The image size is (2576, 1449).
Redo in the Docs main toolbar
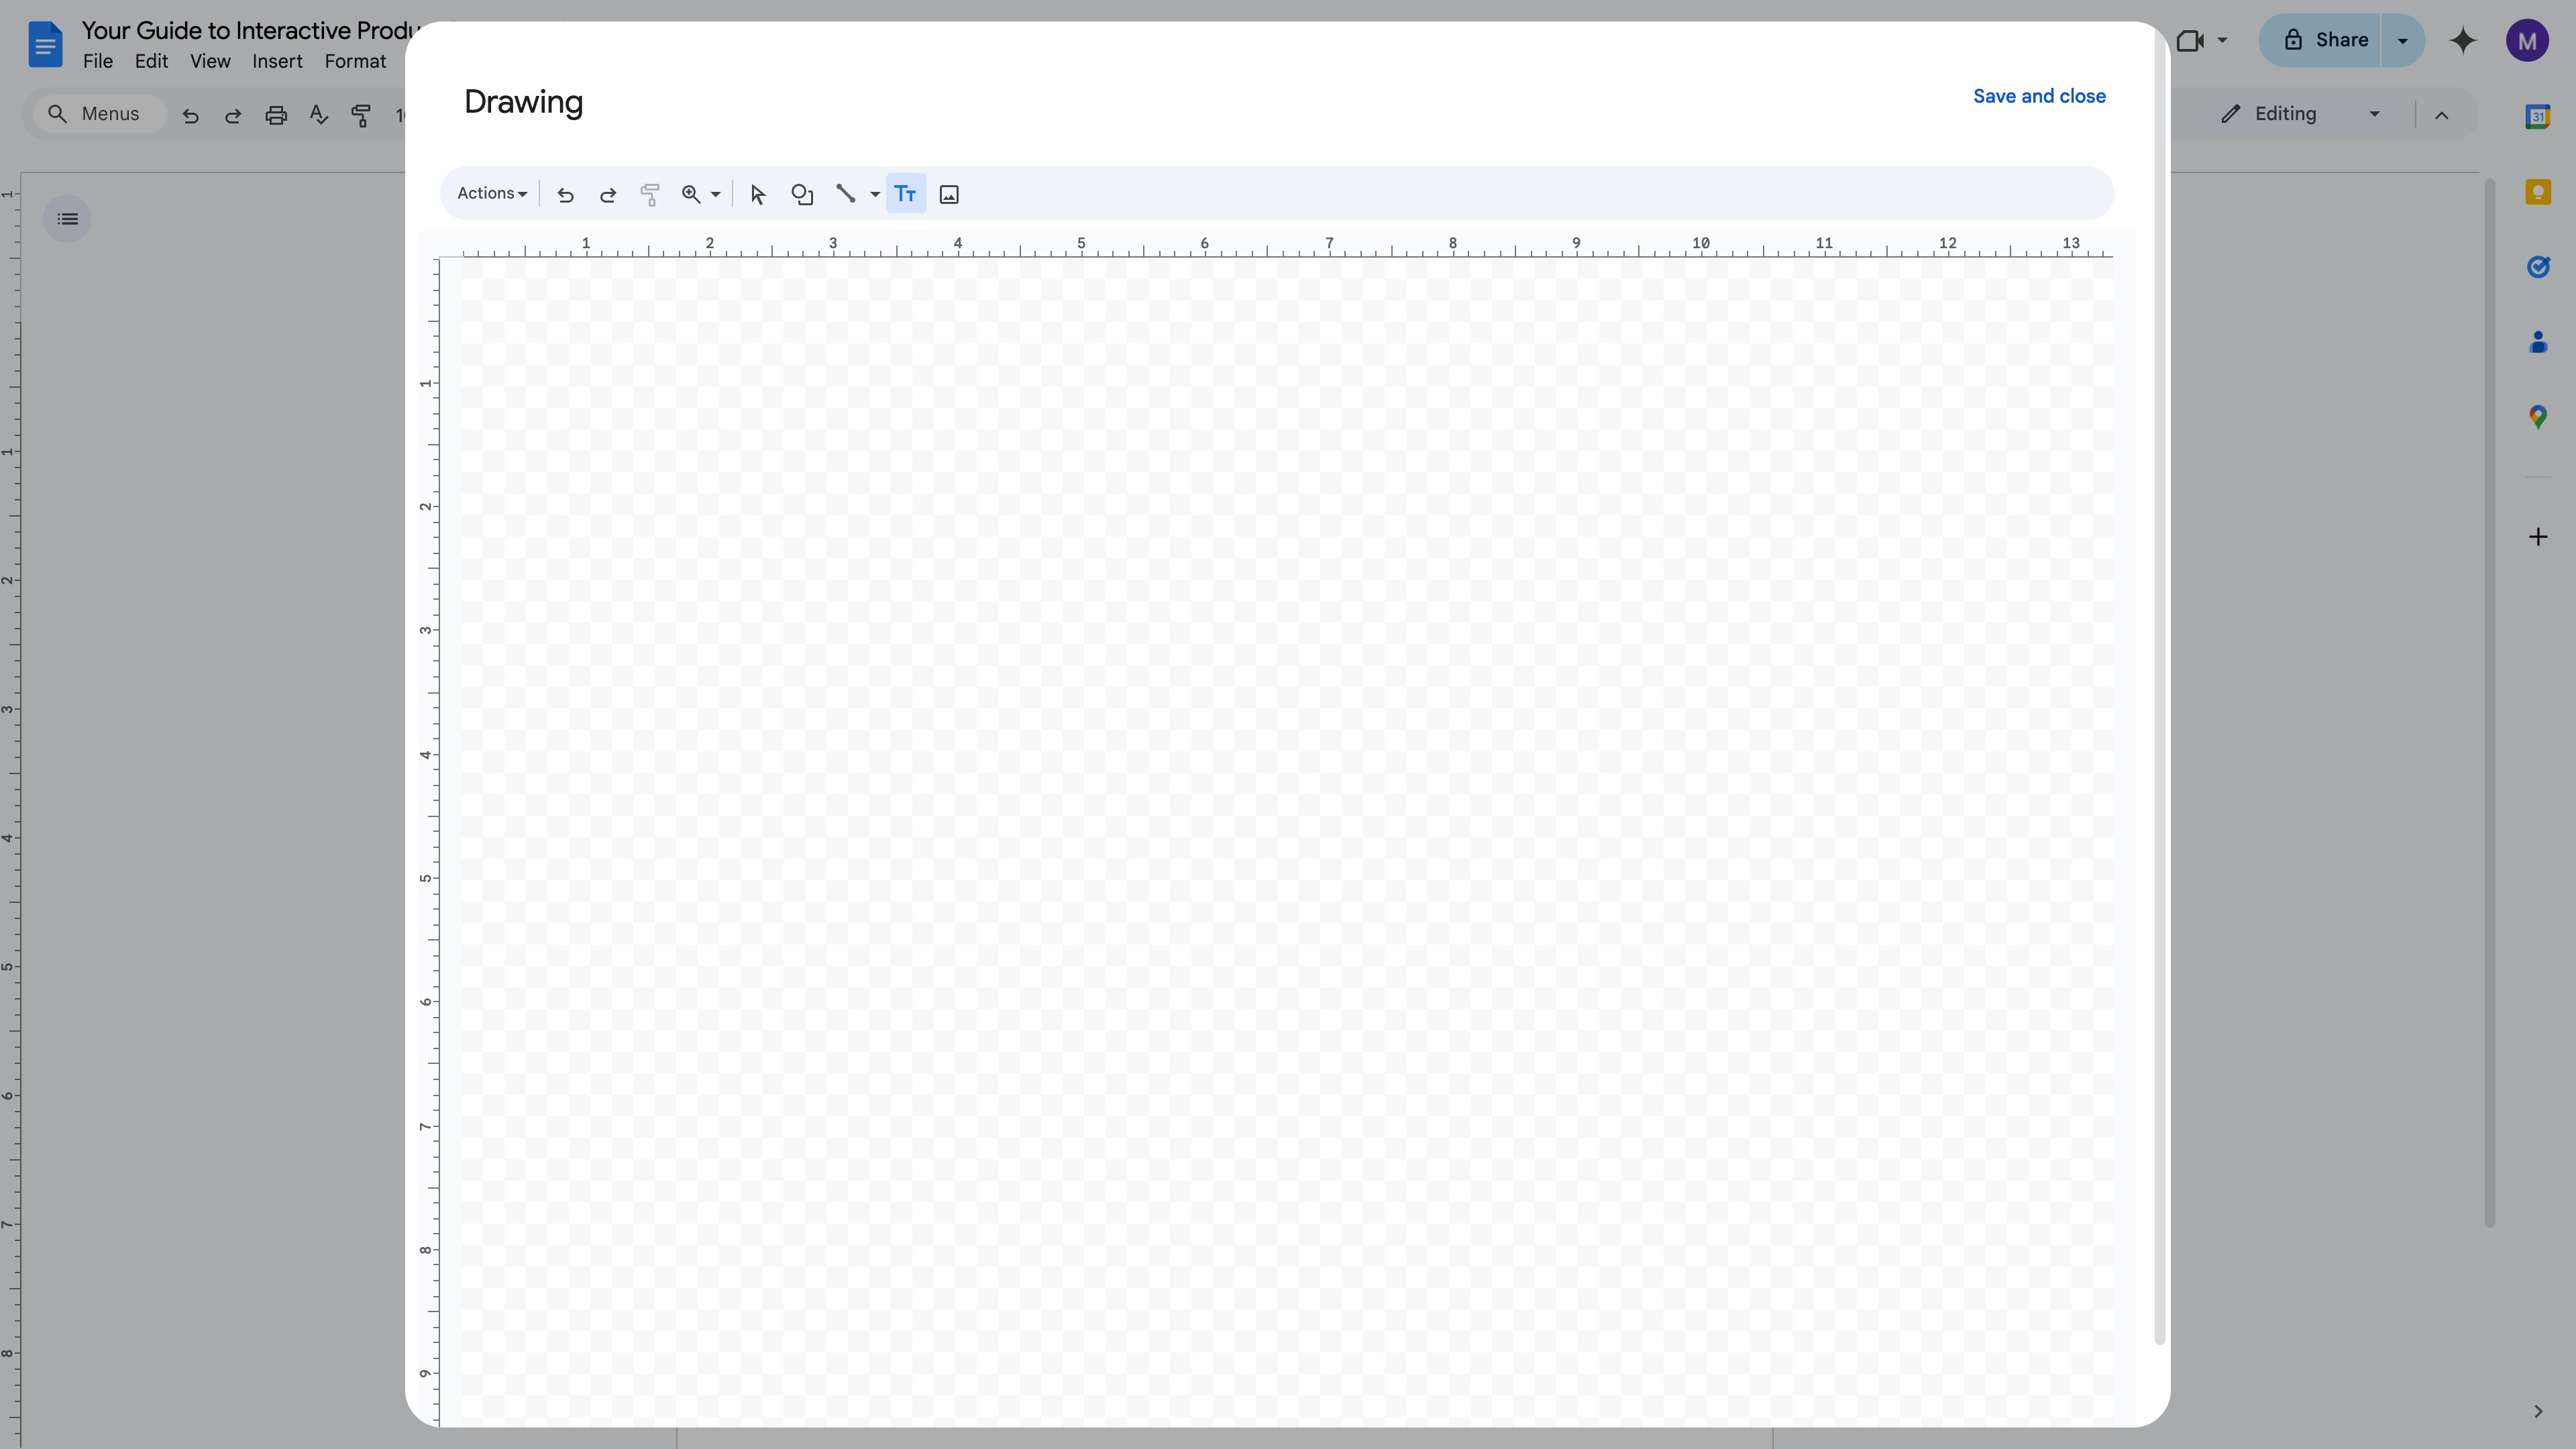pos(233,115)
